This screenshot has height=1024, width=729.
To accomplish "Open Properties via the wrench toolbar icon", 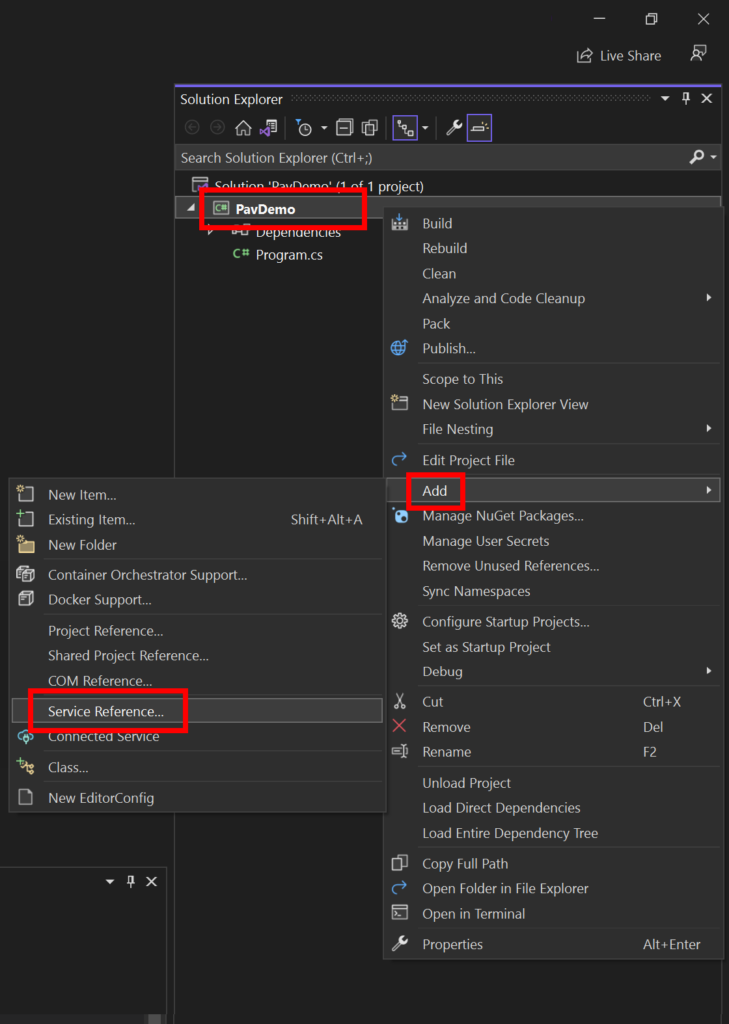I will click(454, 128).
